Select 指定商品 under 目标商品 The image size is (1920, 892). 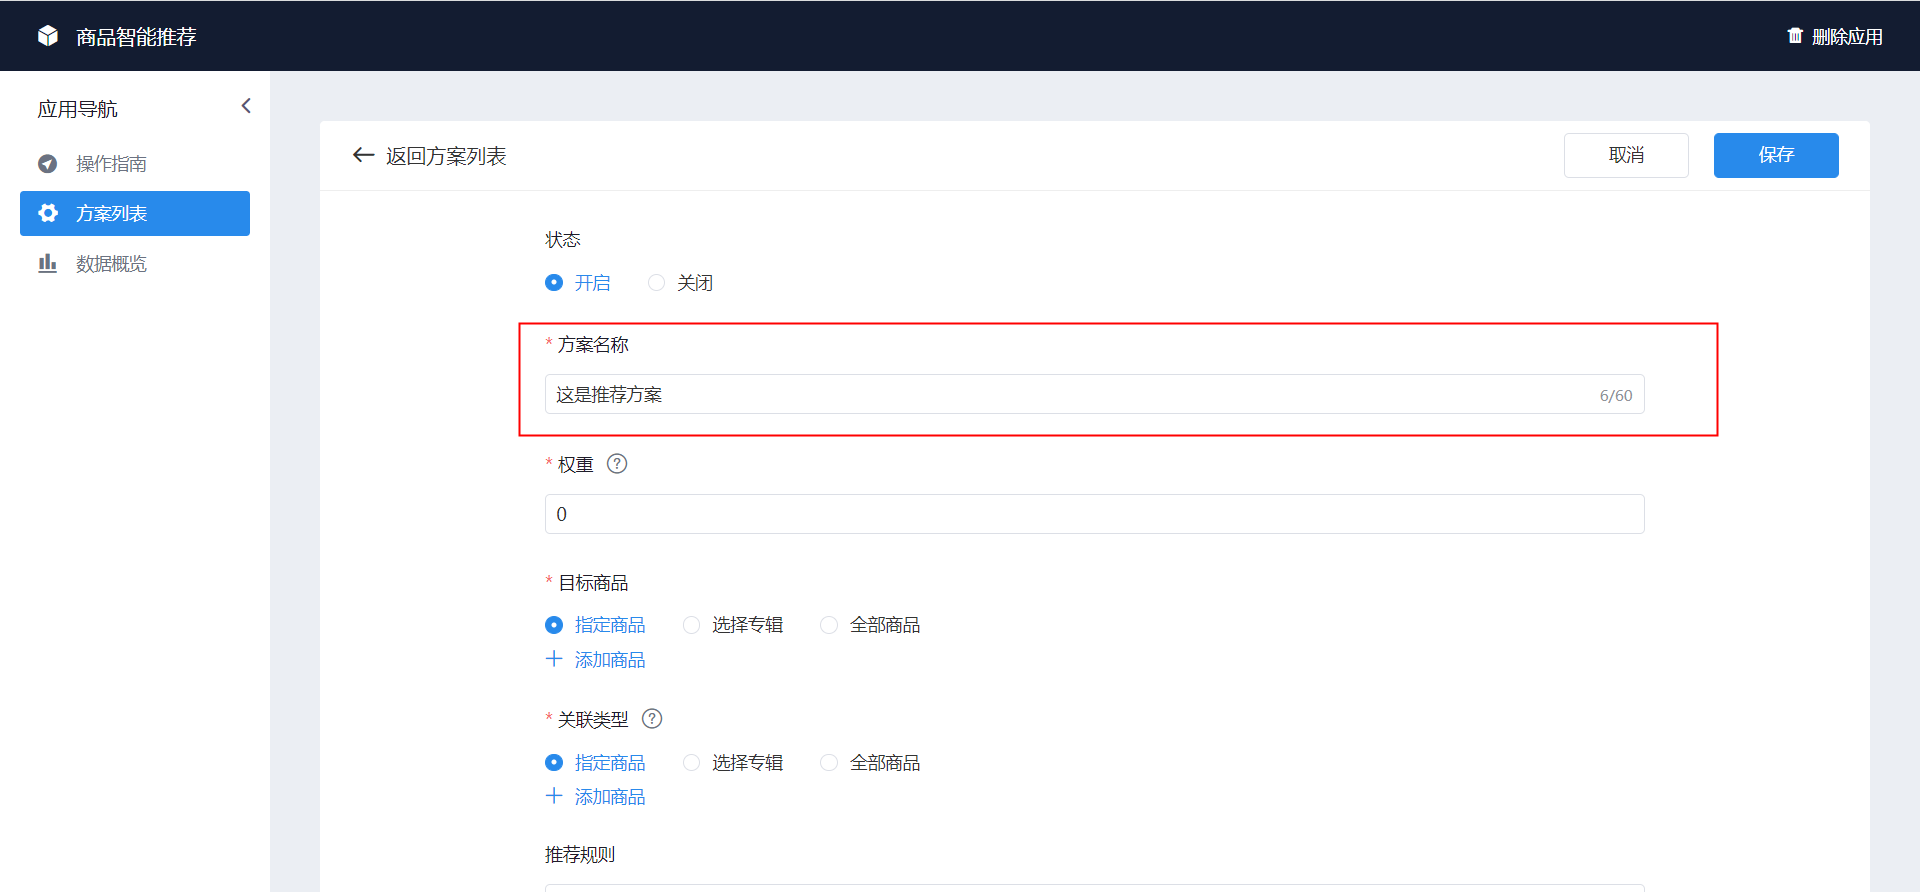click(x=554, y=625)
